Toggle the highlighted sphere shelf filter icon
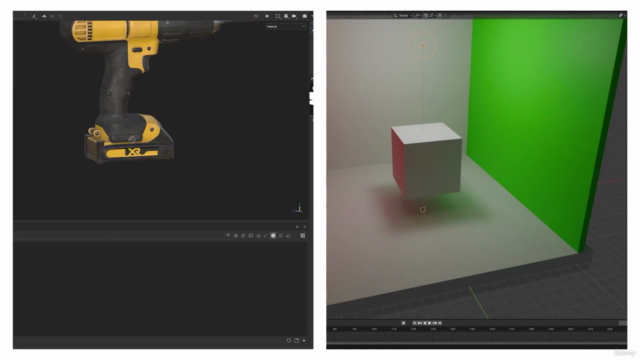This screenshot has height=360, width=640. point(273,236)
